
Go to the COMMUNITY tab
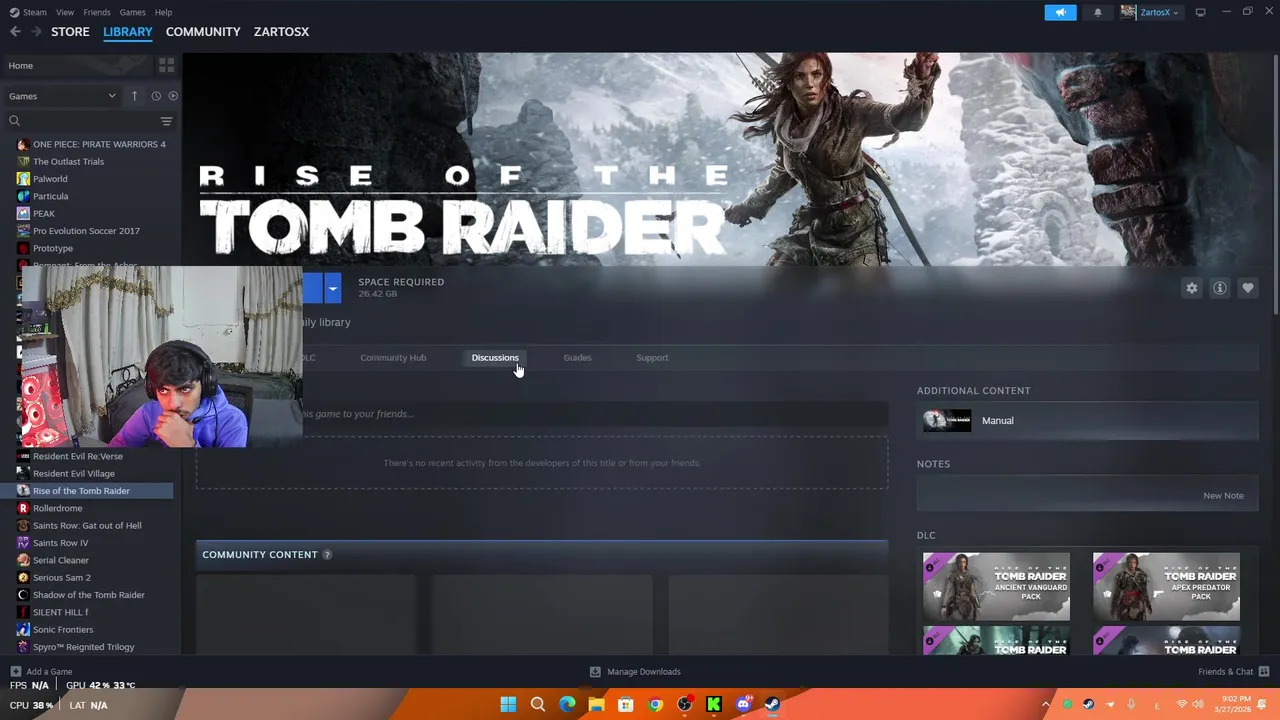(203, 32)
